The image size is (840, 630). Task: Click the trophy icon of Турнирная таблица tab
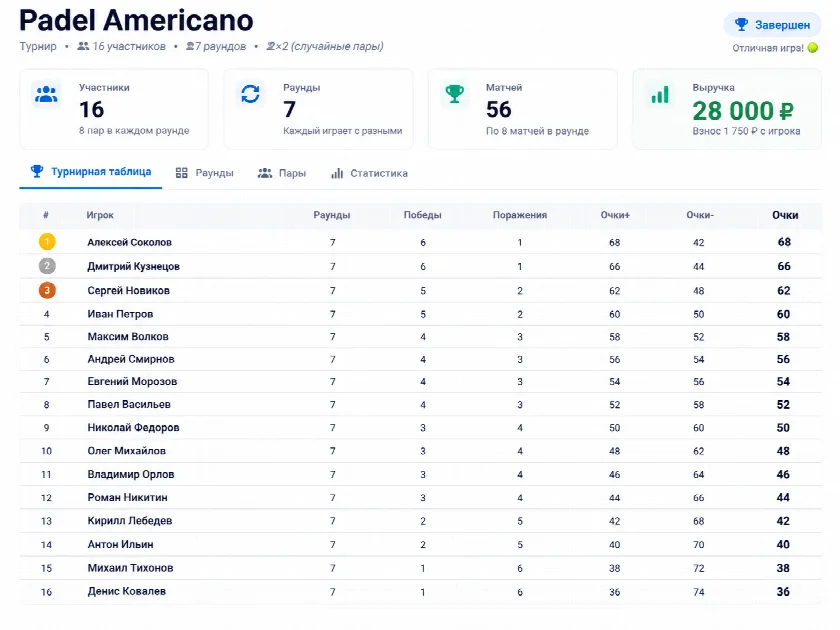pyautogui.click(x=37, y=171)
